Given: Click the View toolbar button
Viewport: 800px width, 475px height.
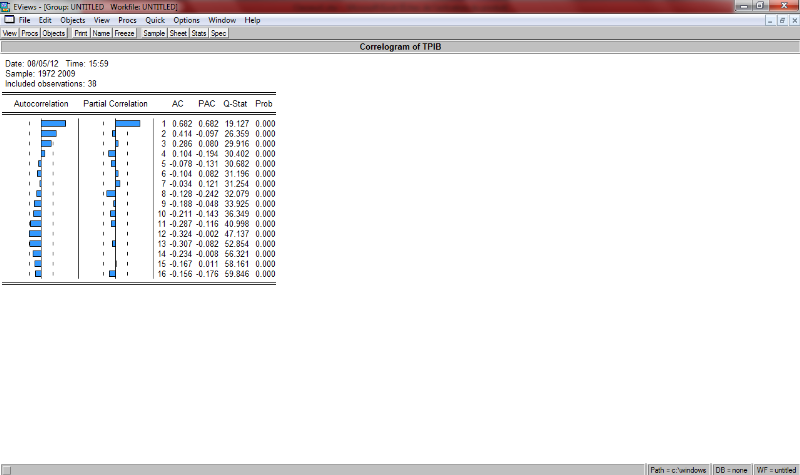Looking at the screenshot, I should point(10,33).
